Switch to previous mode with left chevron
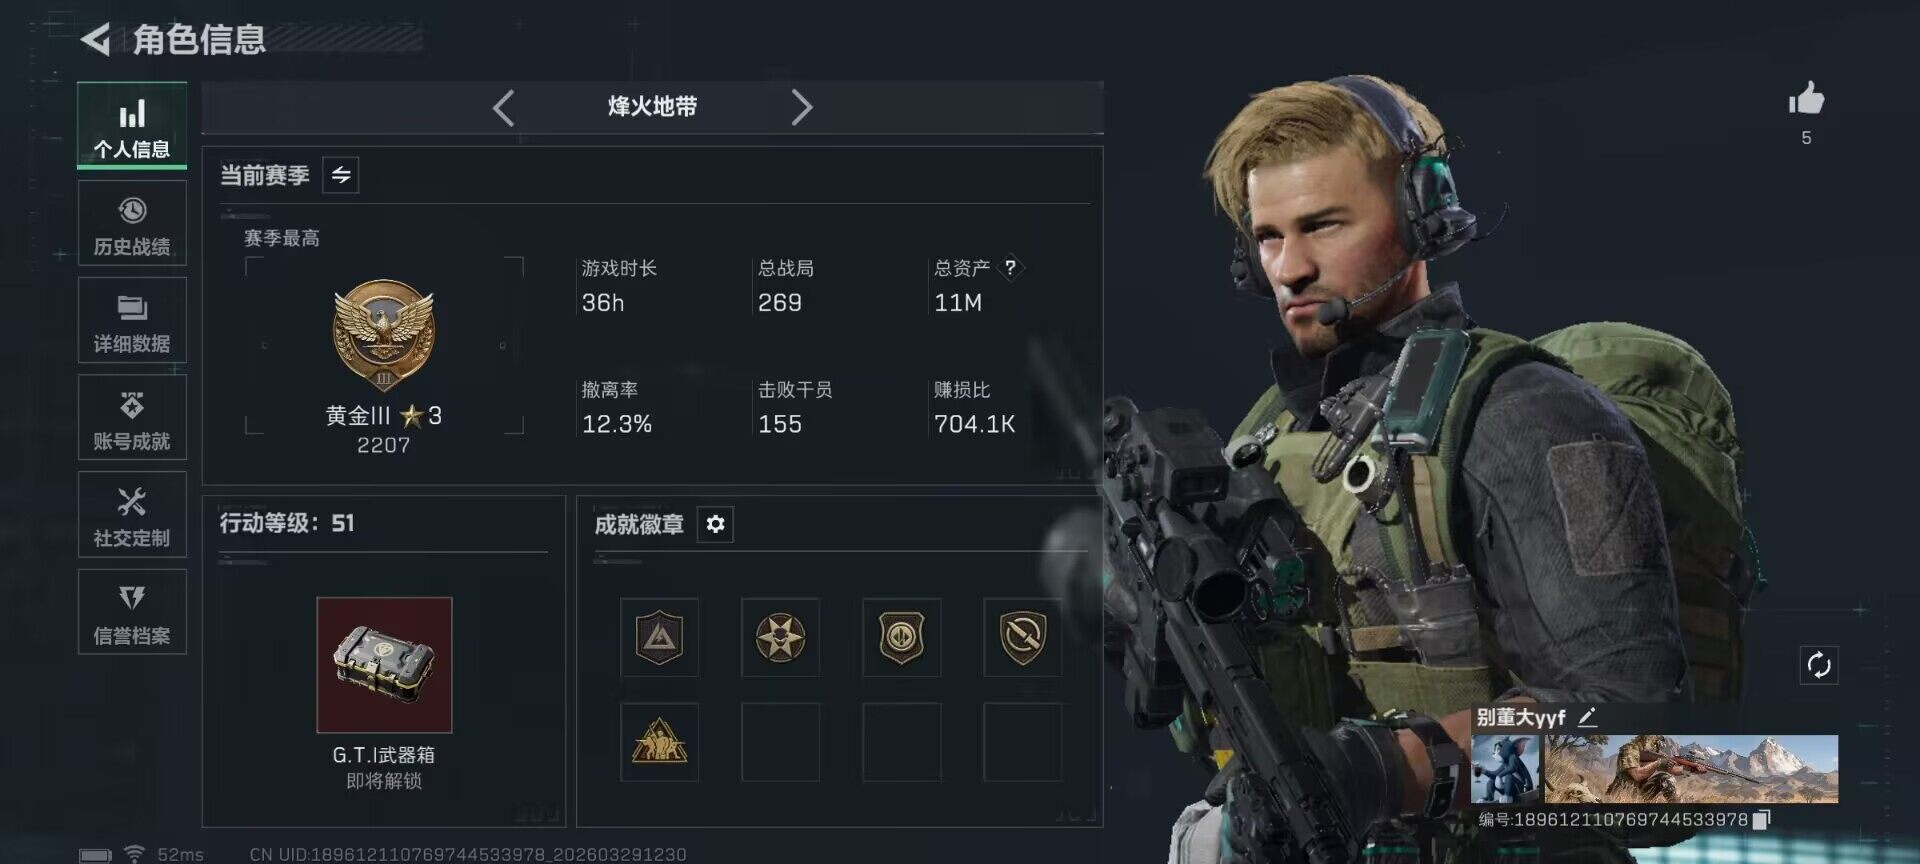1920x864 pixels. 503,107
